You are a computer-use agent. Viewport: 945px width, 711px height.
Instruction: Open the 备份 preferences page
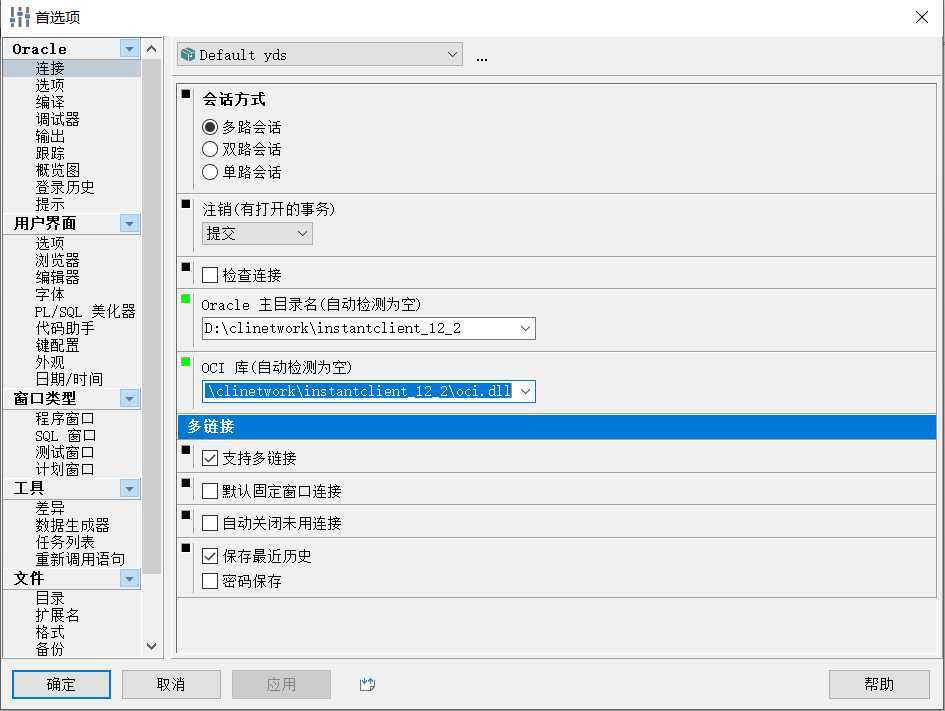pyautogui.click(x=50, y=649)
